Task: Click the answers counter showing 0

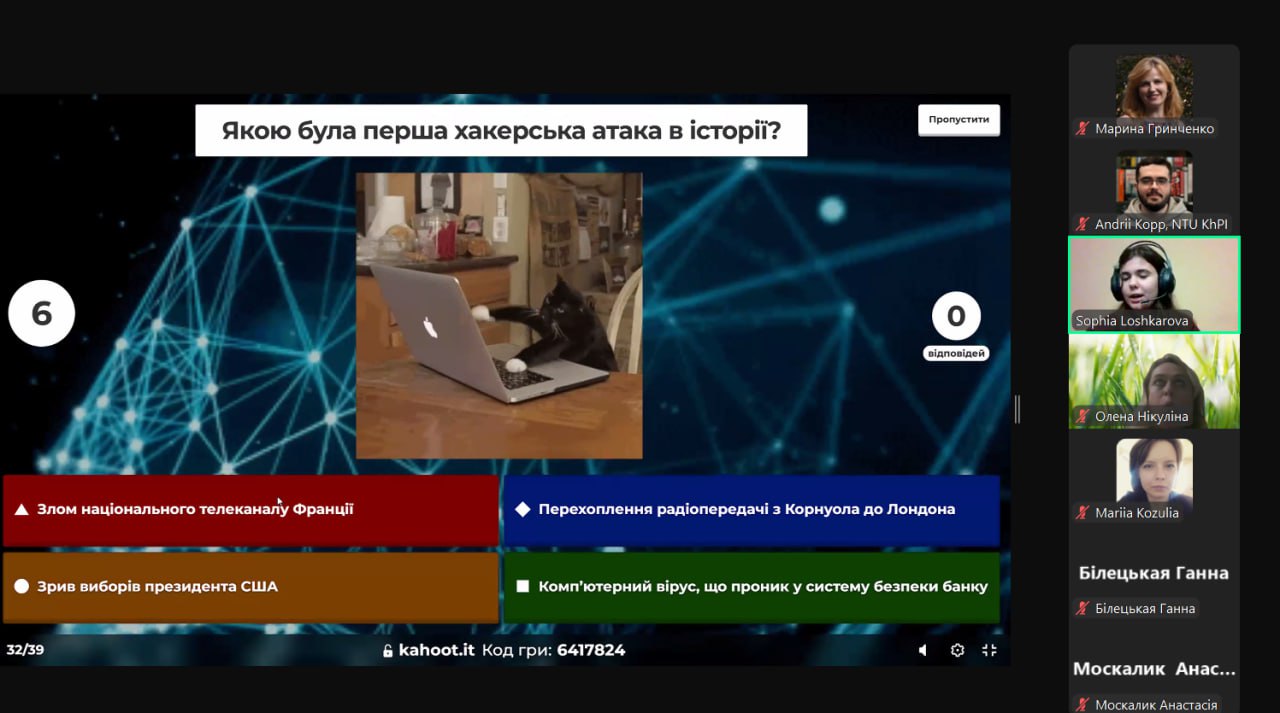Action: pos(956,317)
